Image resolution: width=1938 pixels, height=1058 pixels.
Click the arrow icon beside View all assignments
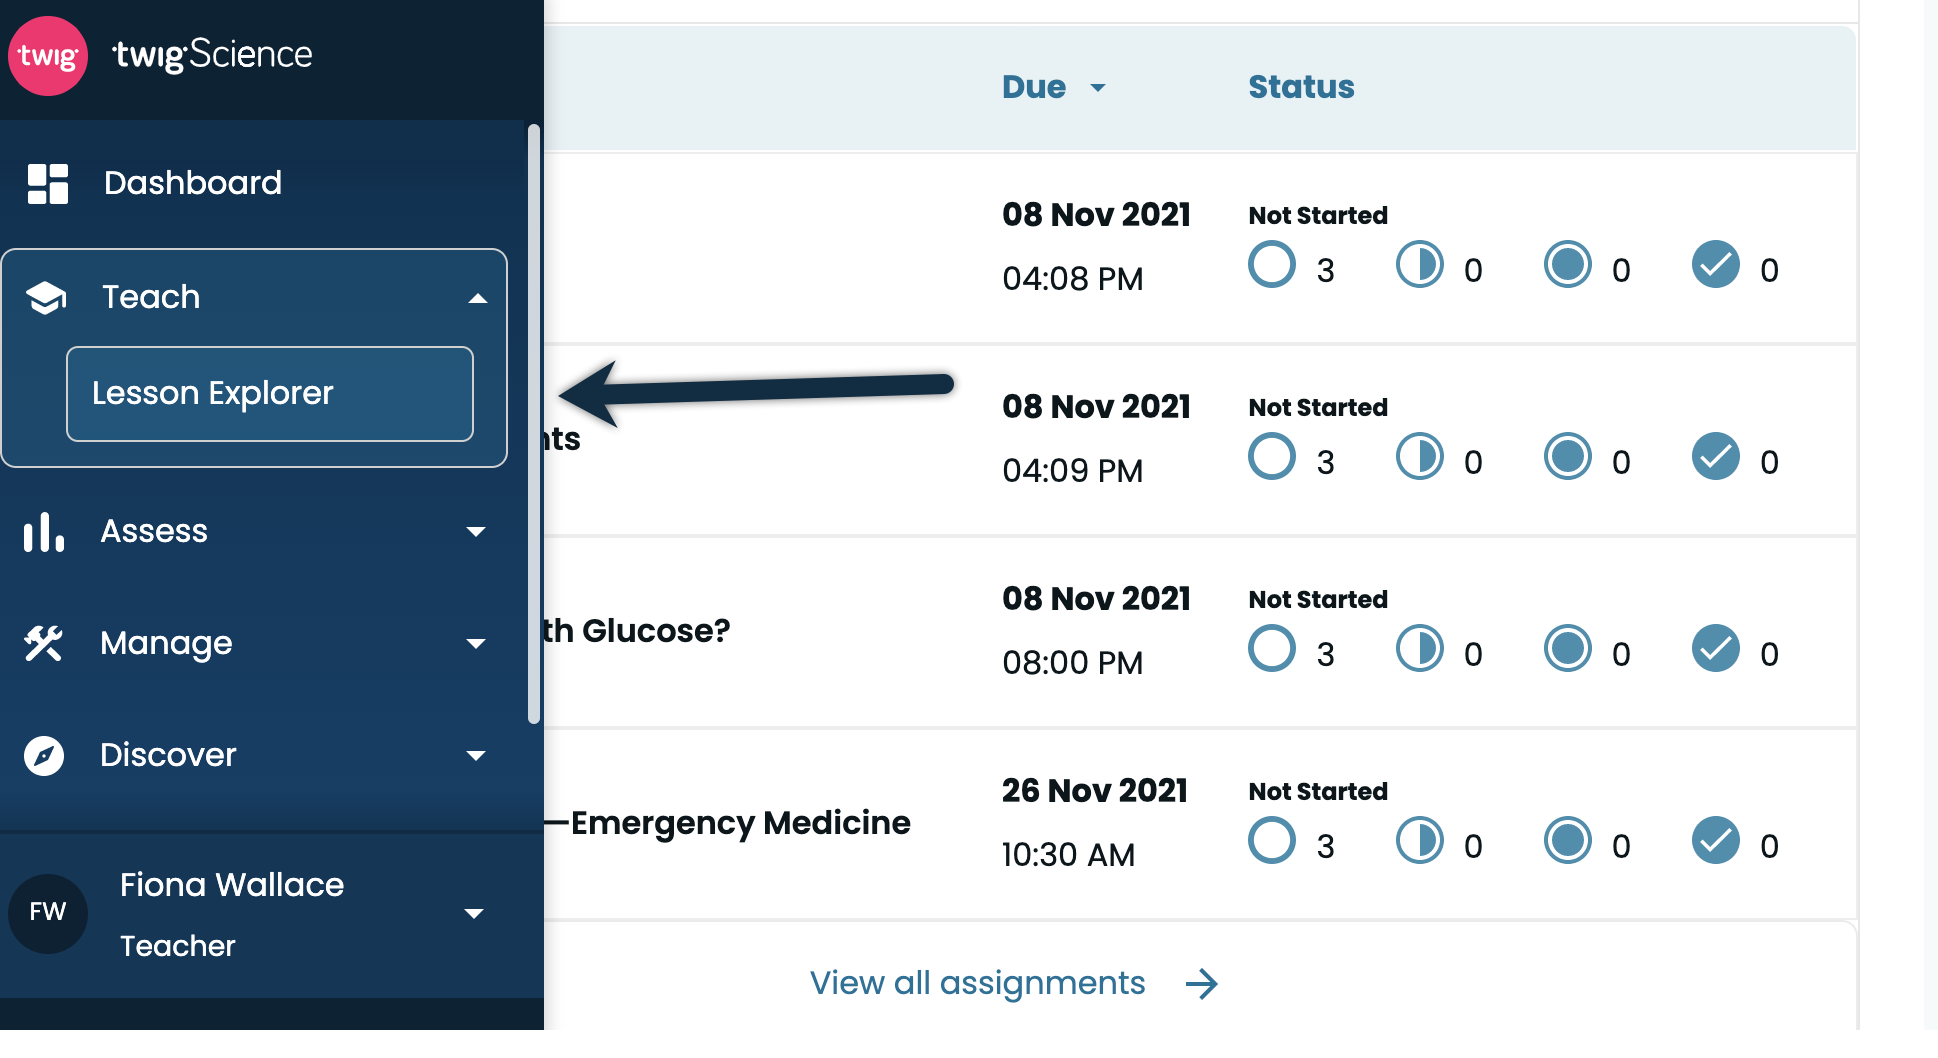click(1201, 984)
